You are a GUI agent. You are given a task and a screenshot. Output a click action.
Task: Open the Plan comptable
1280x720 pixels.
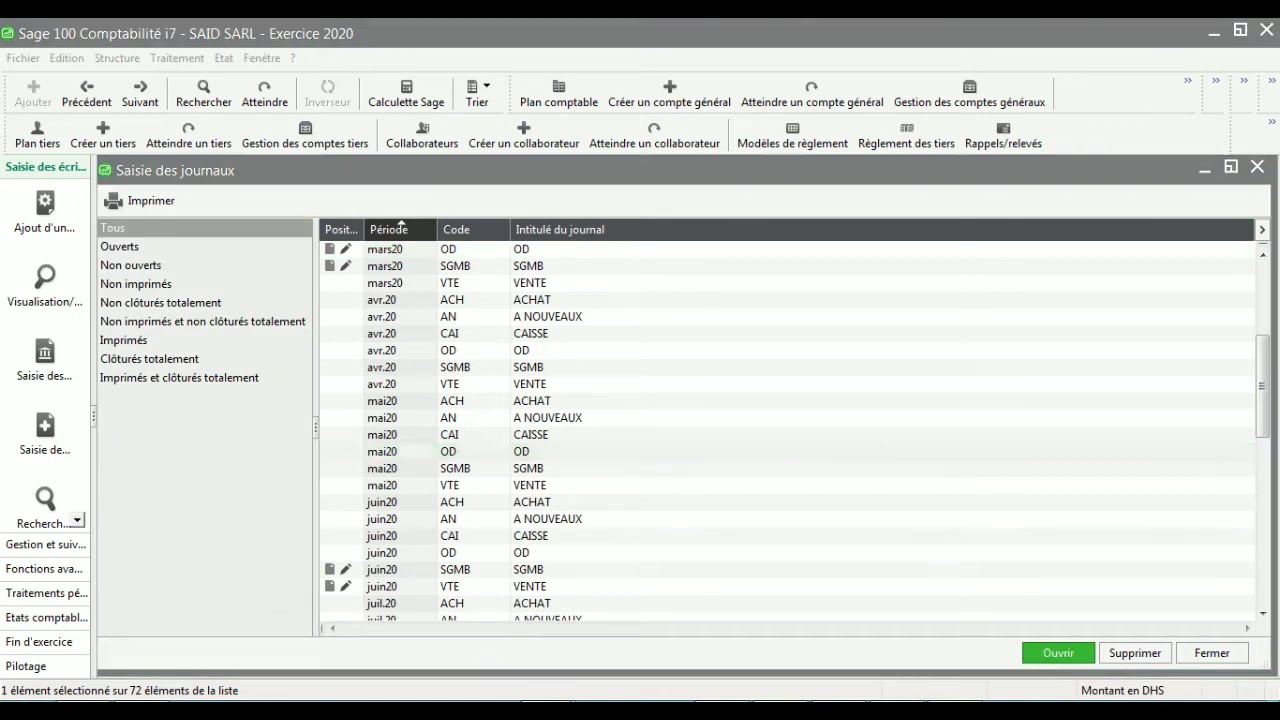(x=559, y=93)
